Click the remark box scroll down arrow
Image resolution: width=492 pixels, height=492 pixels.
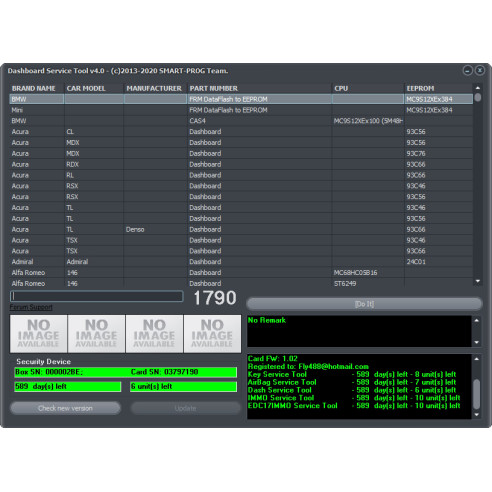point(477,342)
